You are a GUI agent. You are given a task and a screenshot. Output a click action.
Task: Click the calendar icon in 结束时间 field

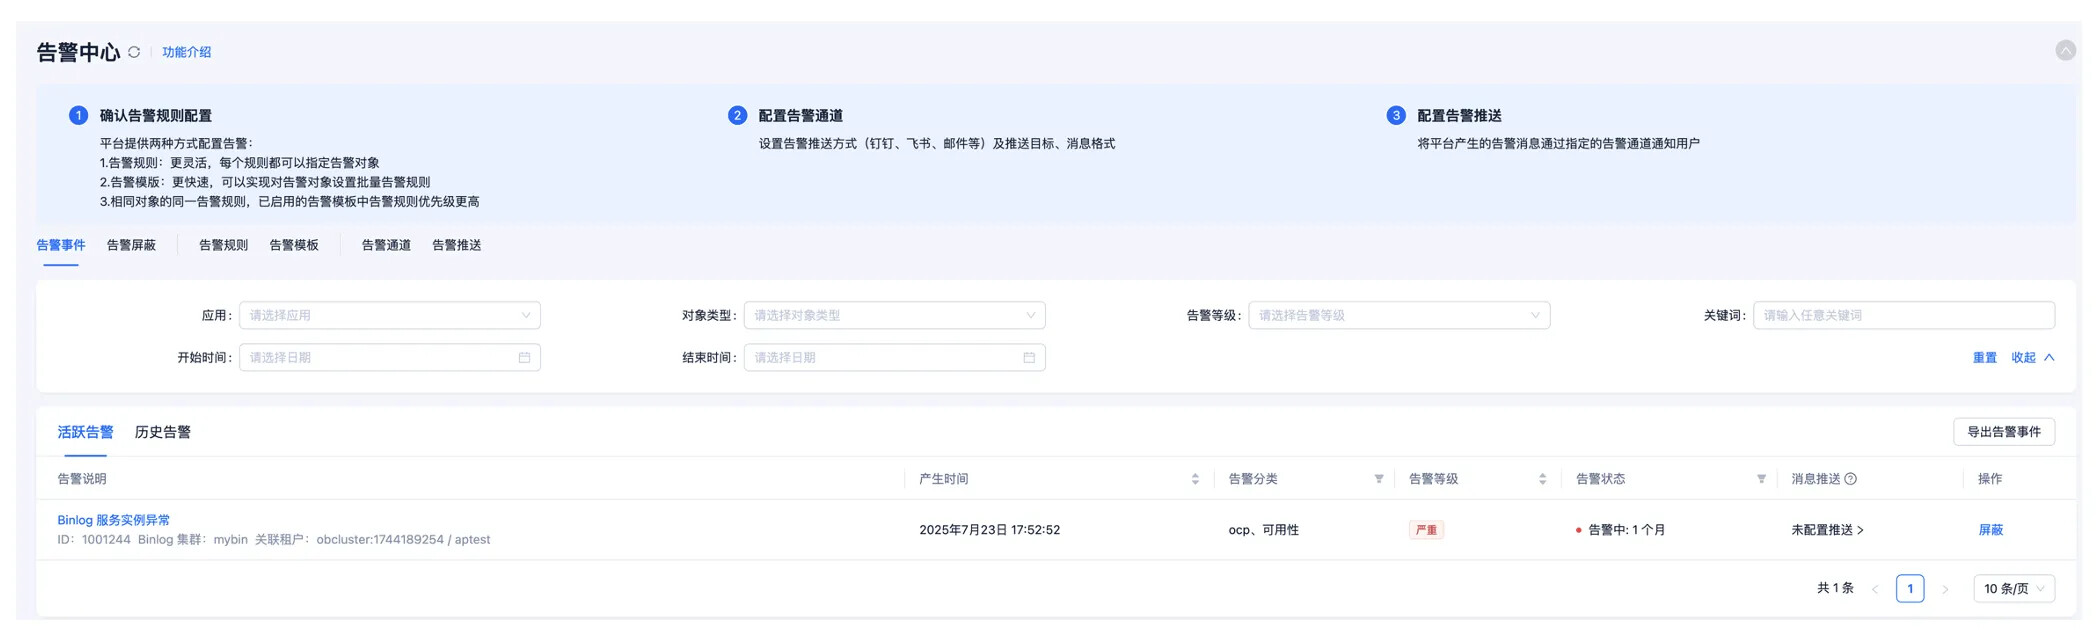pos(1029,358)
